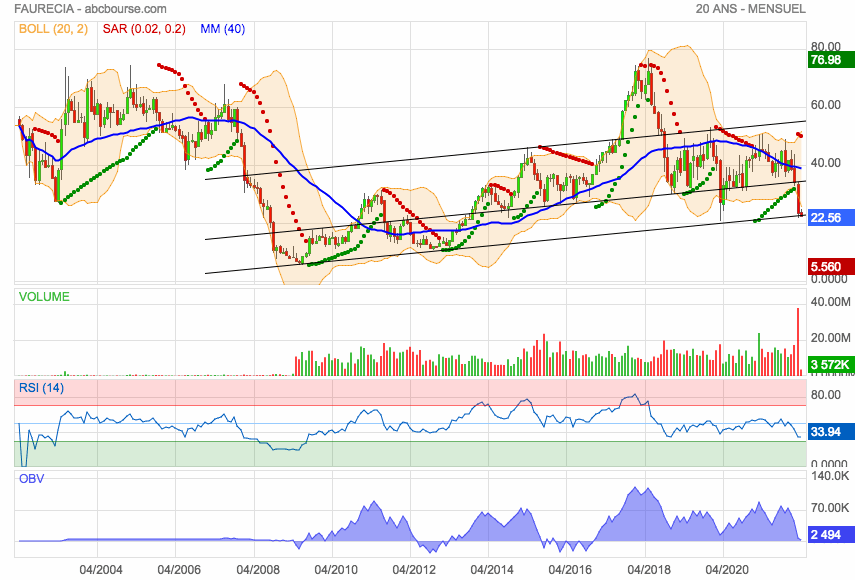Click the blue 2 494 OBV value tag
Viewport: 855px width, 580px height.
(x=830, y=535)
